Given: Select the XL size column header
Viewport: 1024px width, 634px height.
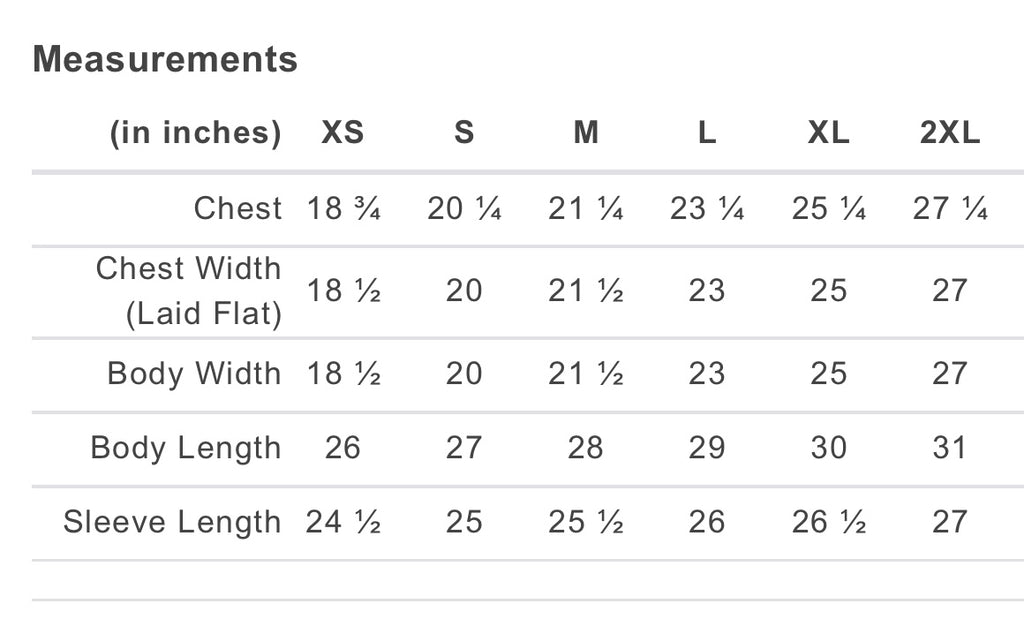Looking at the screenshot, I should click(828, 133).
